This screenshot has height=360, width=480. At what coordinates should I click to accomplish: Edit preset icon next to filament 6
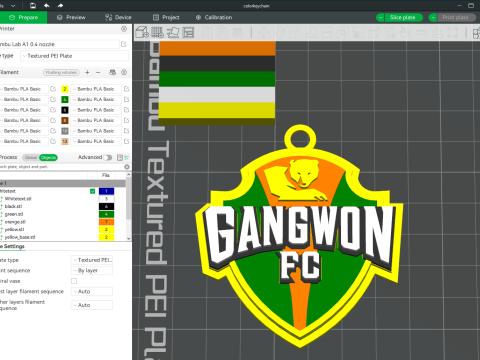[126, 110]
